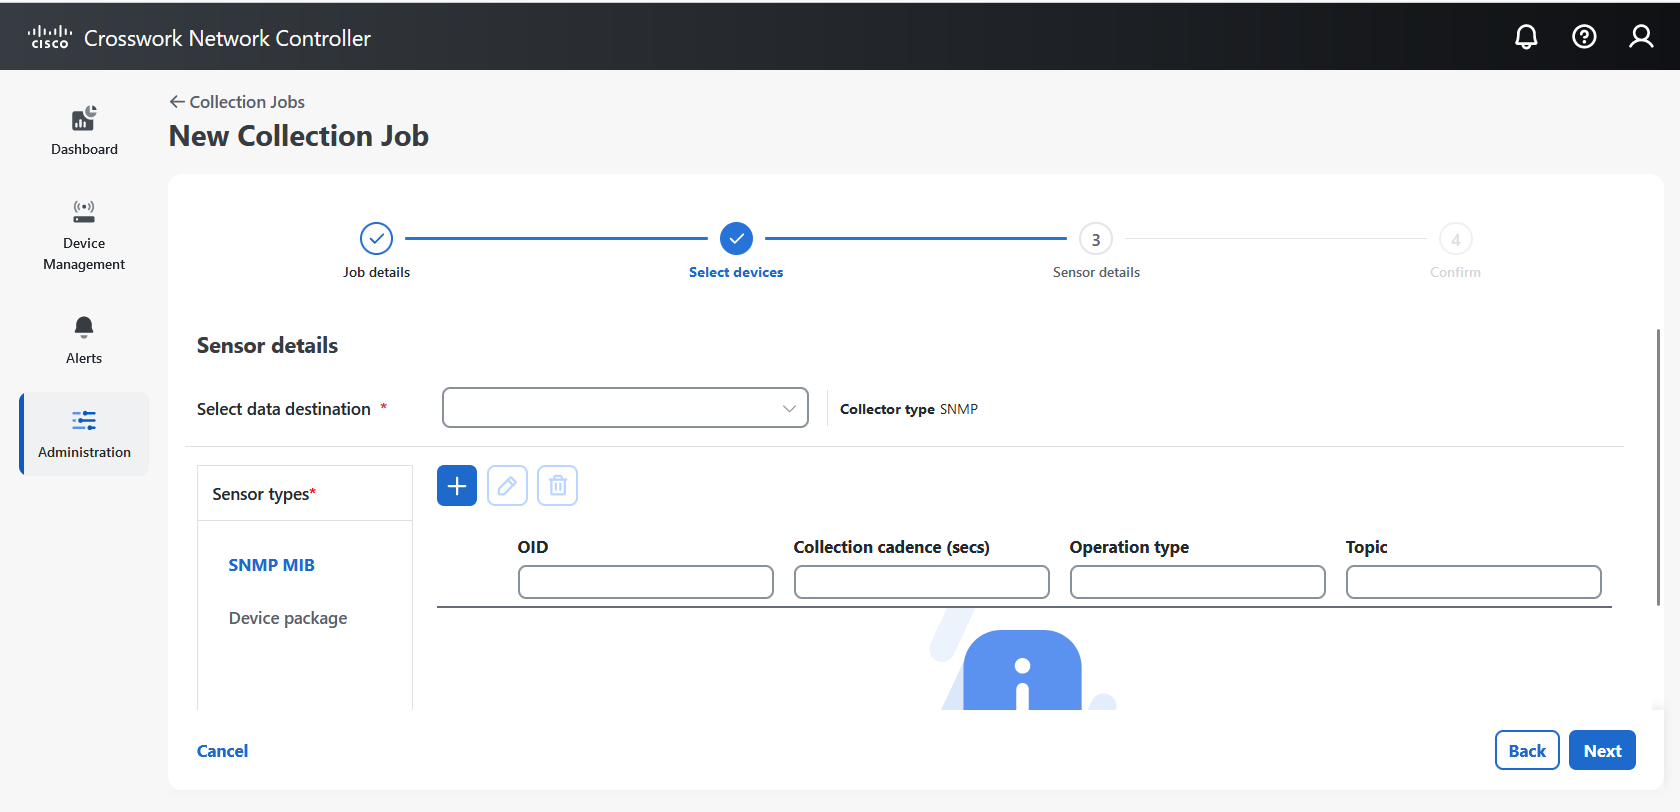
Task: Select Administration in the sidebar
Action: click(84, 434)
